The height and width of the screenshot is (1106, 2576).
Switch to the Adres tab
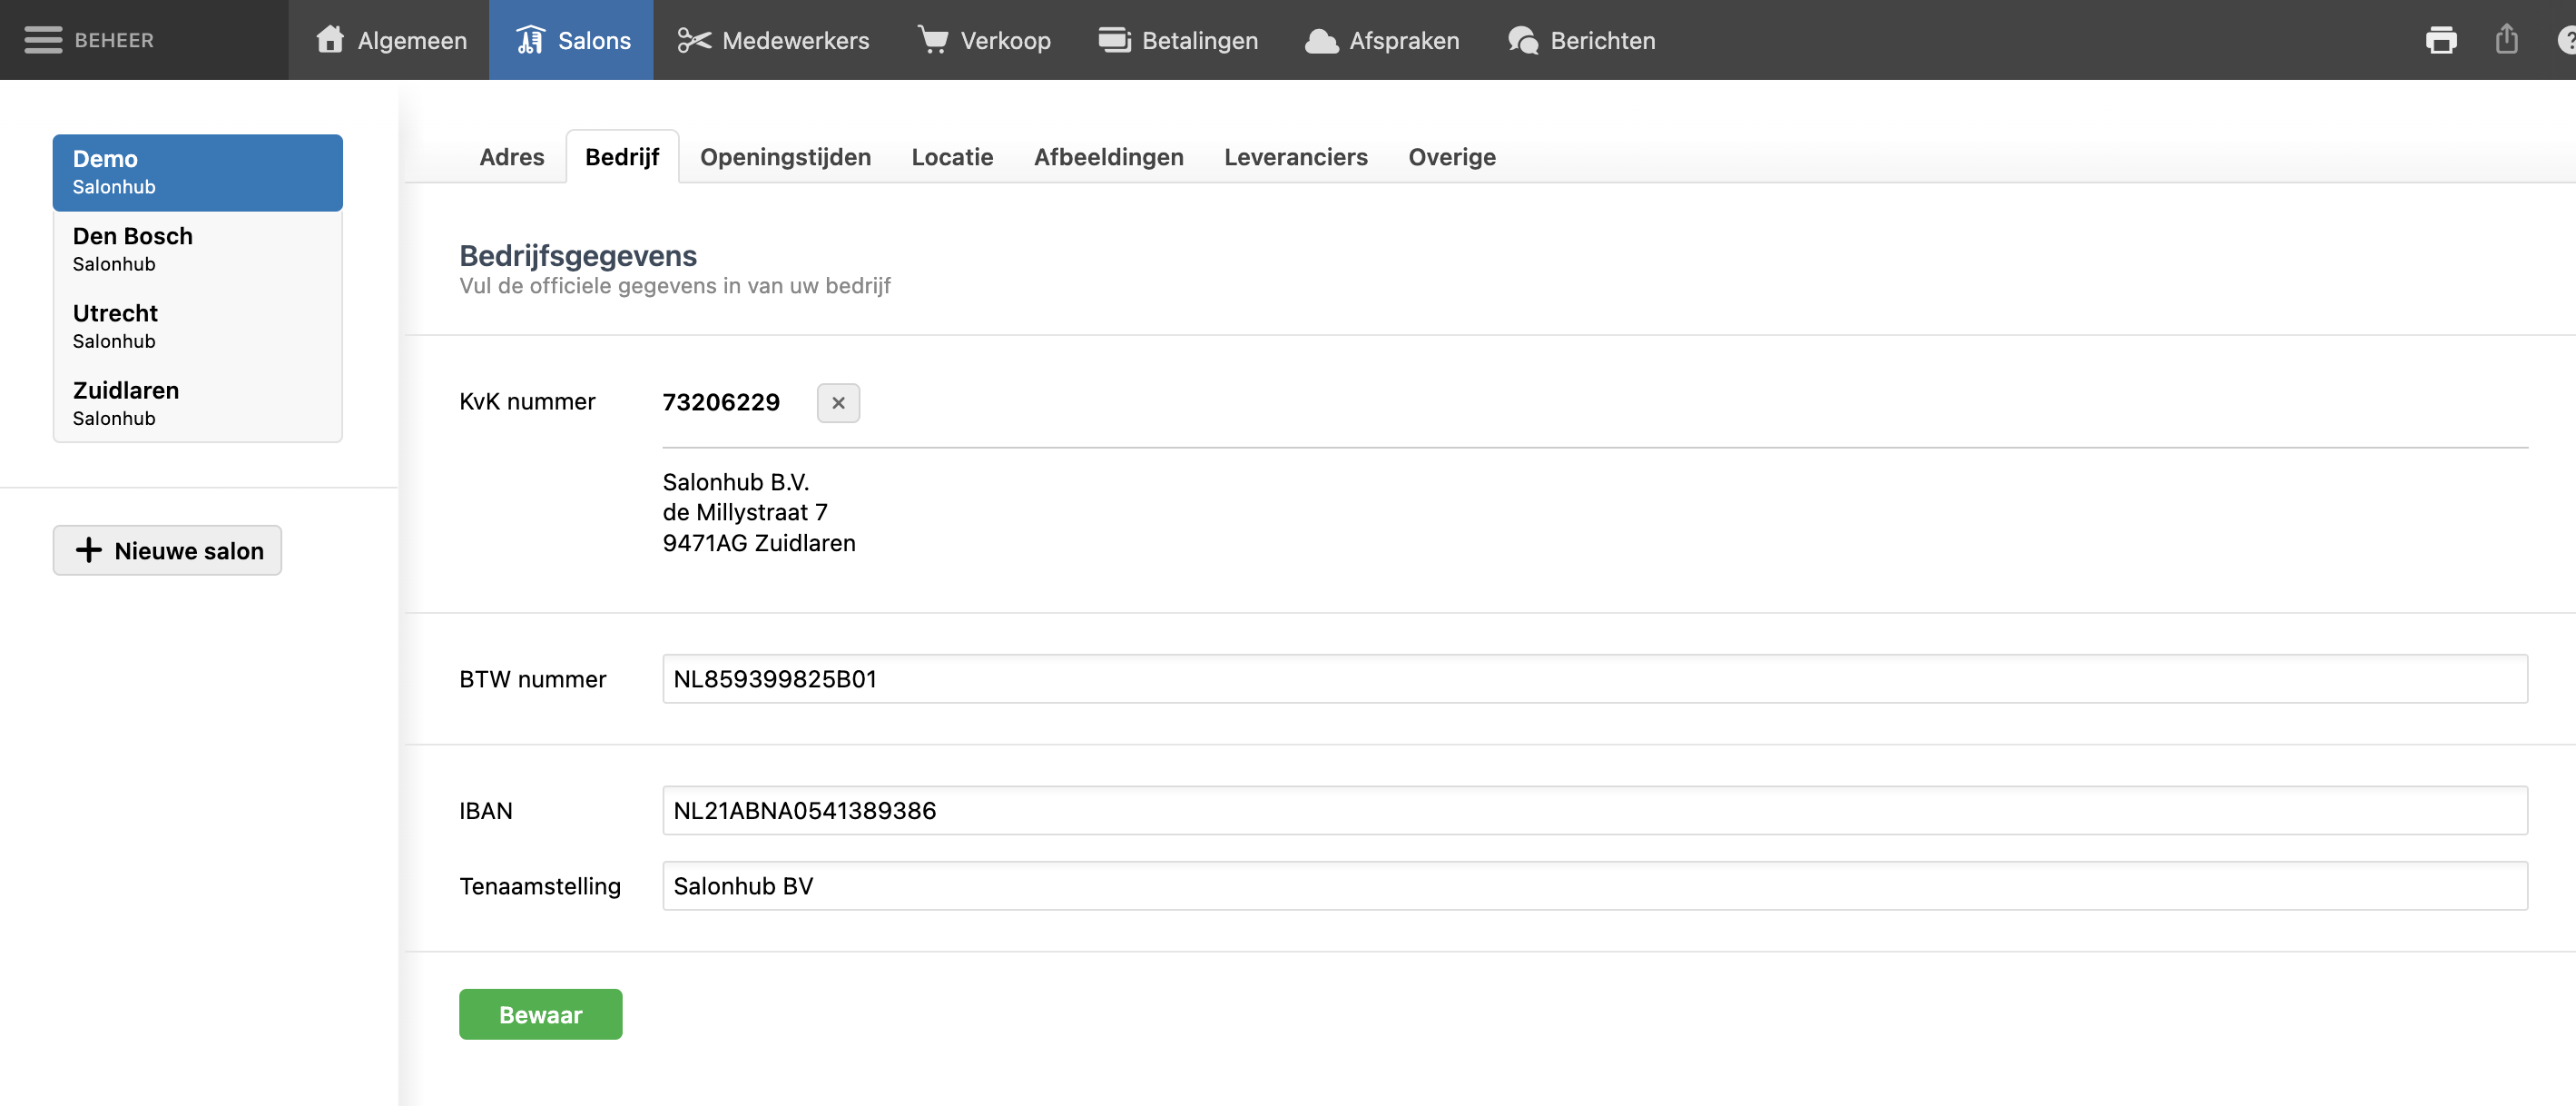tap(511, 157)
